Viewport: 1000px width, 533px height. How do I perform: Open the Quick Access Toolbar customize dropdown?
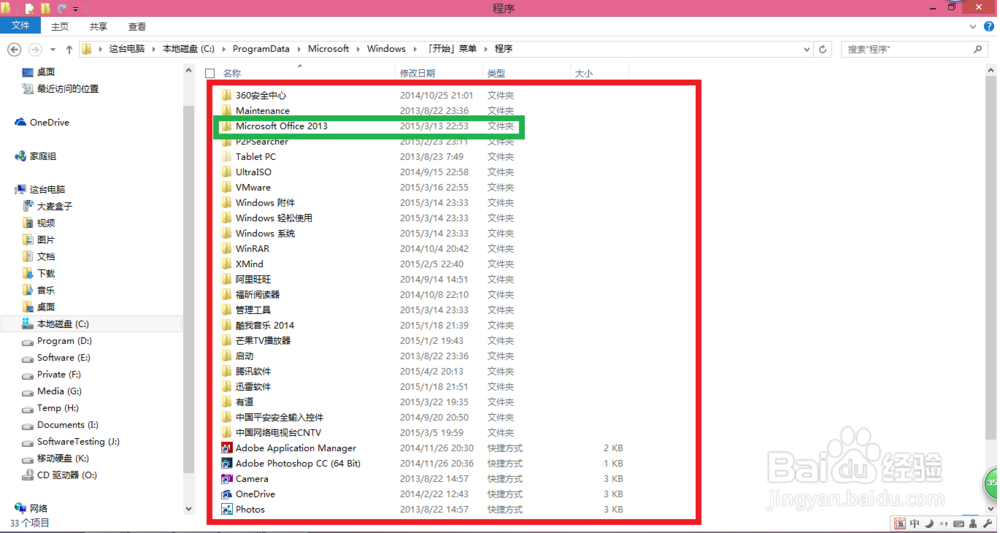pyautogui.click(x=75, y=9)
